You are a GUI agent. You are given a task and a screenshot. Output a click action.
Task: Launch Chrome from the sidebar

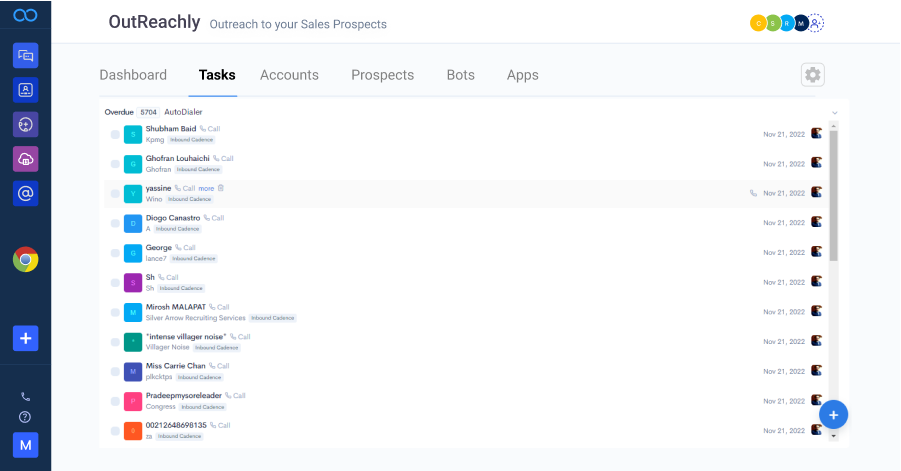coord(25,260)
